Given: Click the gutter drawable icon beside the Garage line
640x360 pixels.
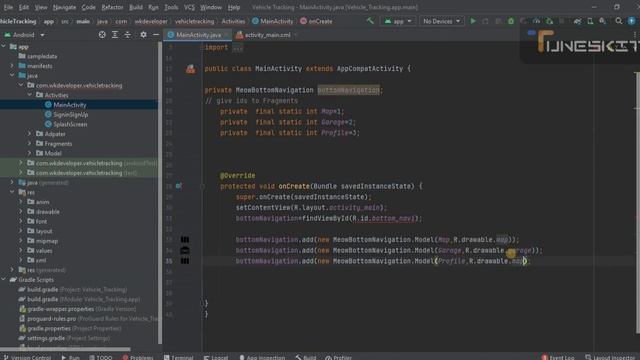Looking at the screenshot, I should pos(185,250).
